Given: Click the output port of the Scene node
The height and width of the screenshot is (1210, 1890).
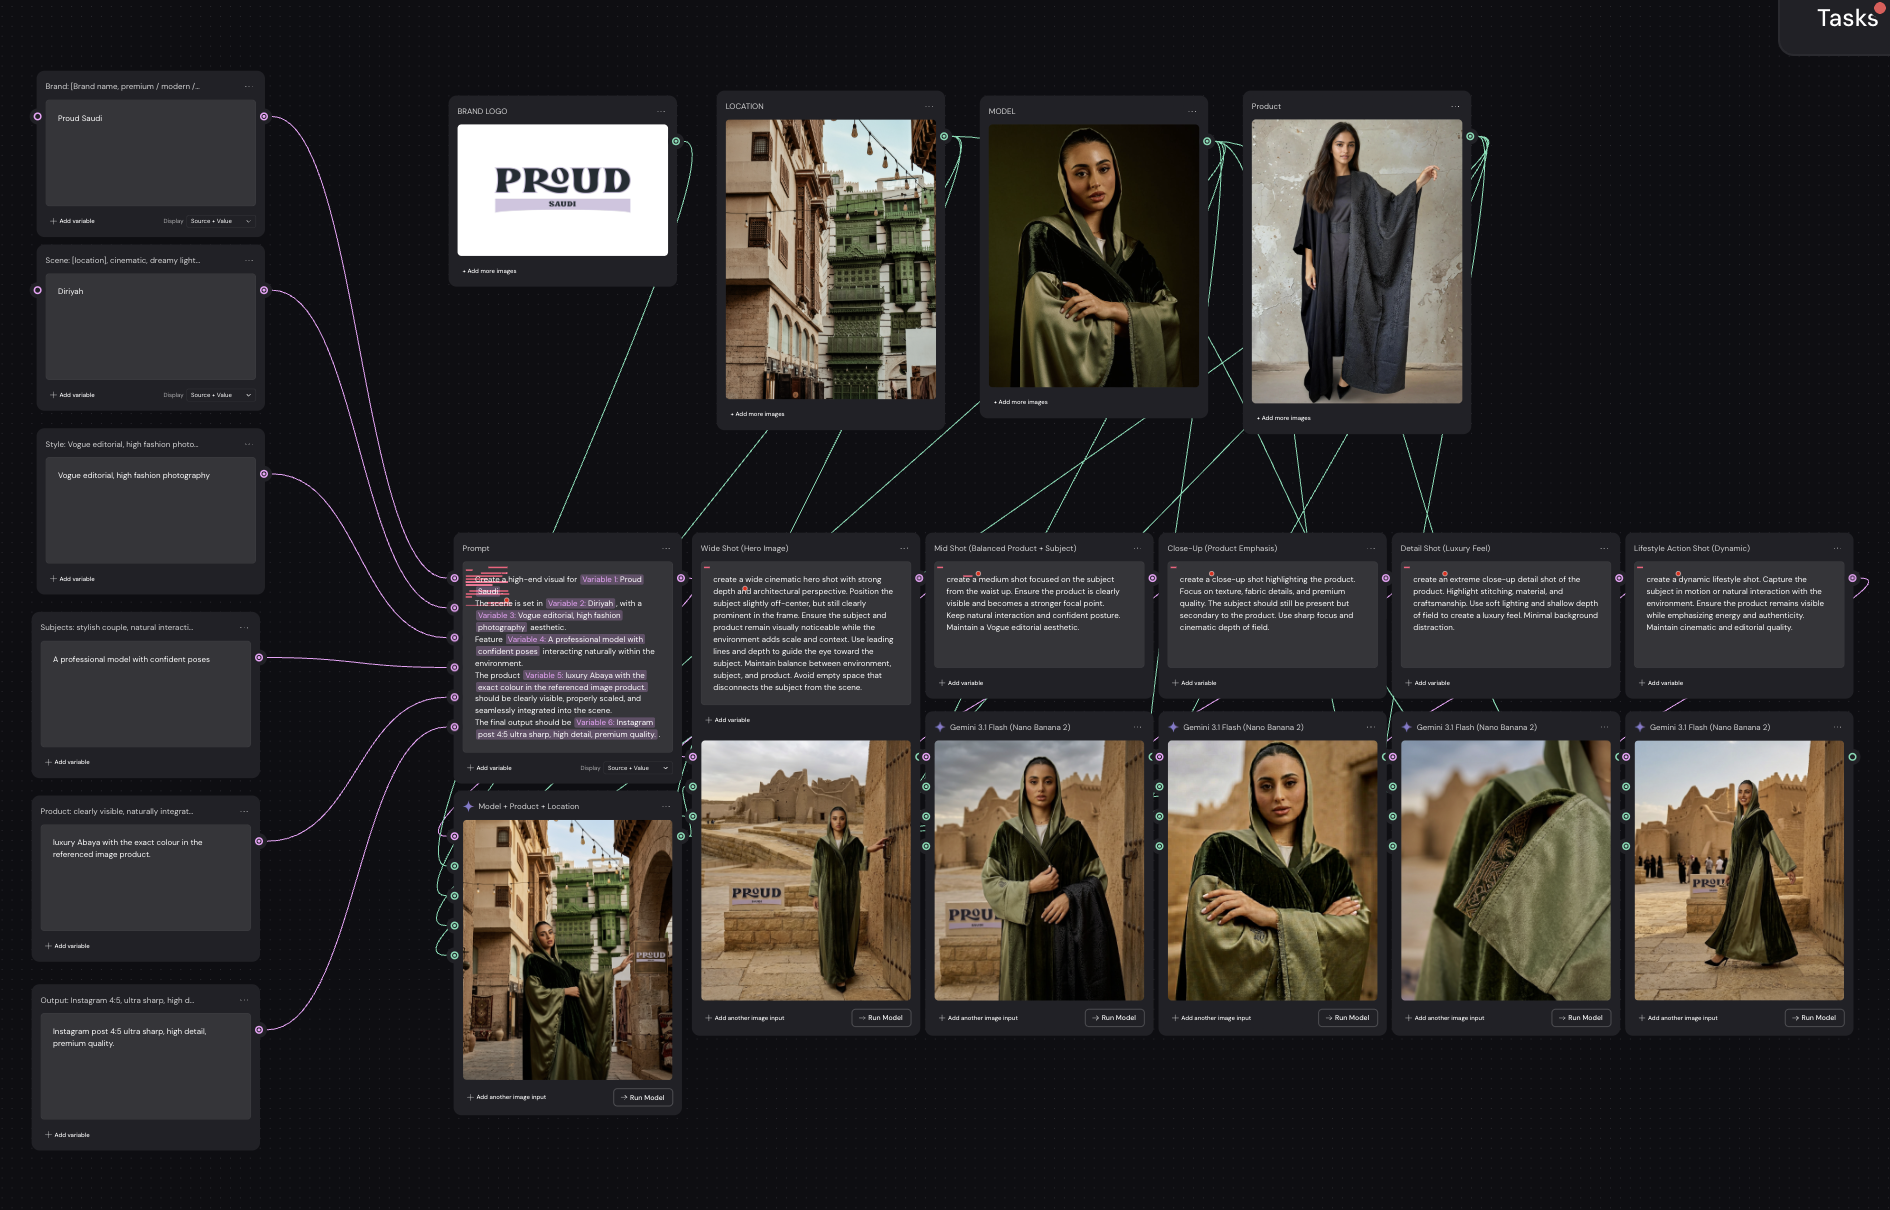Looking at the screenshot, I should (264, 291).
